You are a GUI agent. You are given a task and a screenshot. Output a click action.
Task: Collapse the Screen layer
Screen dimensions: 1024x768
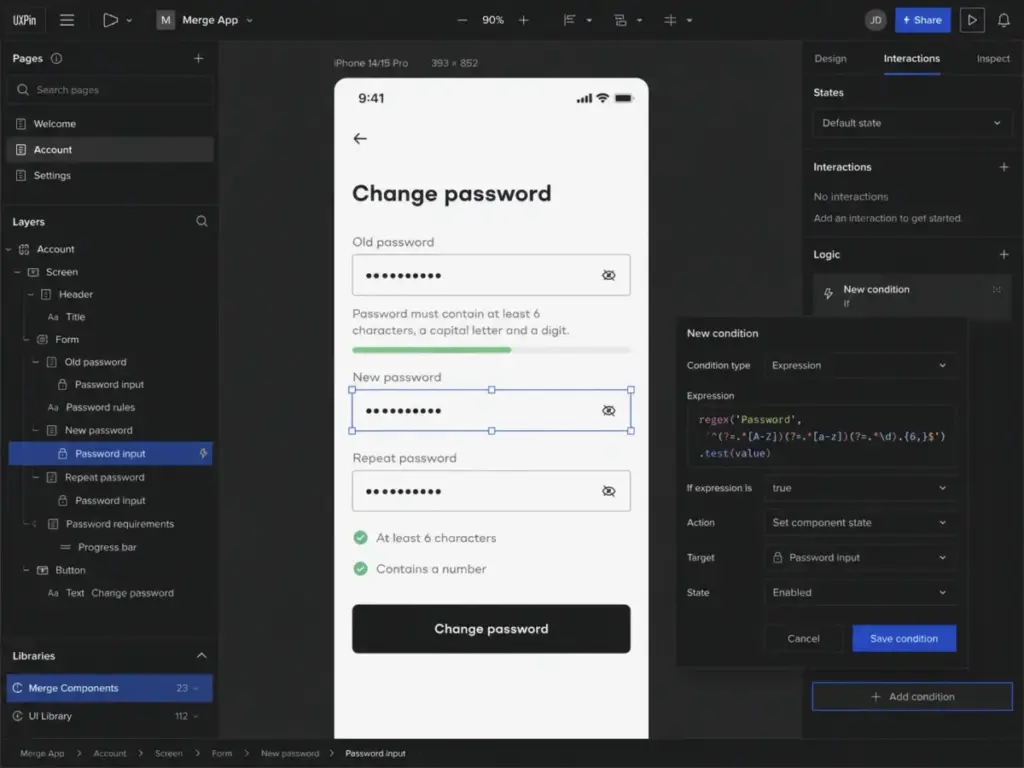click(x=18, y=272)
